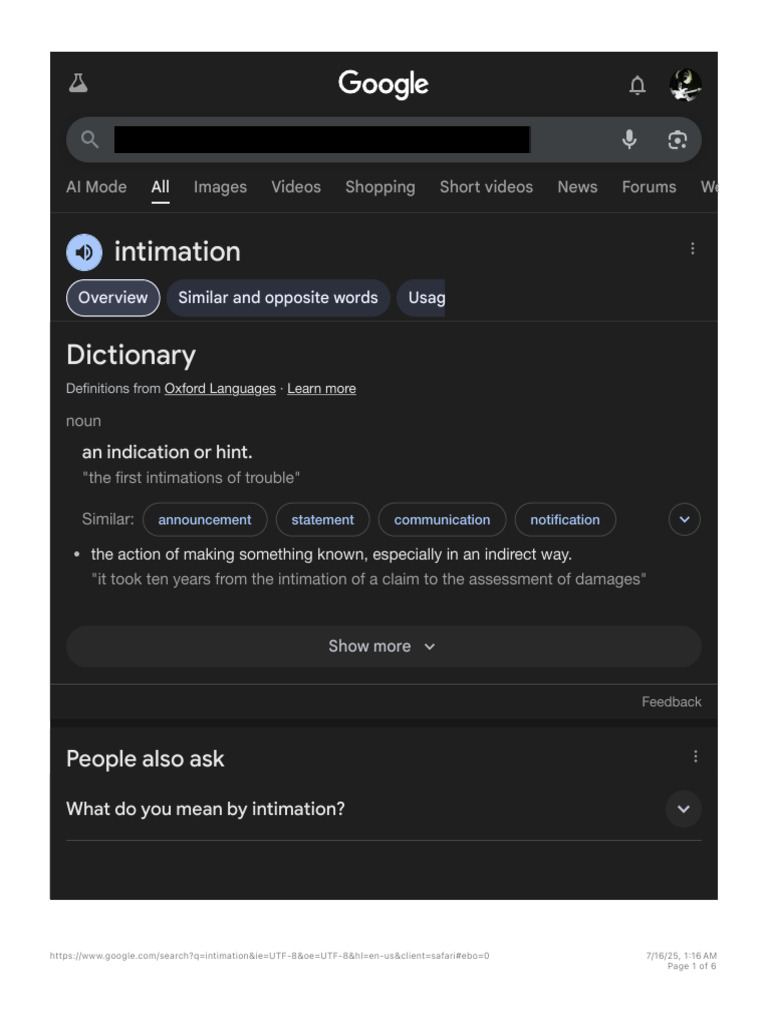
Task: Open the Forums tab
Action: 648,187
